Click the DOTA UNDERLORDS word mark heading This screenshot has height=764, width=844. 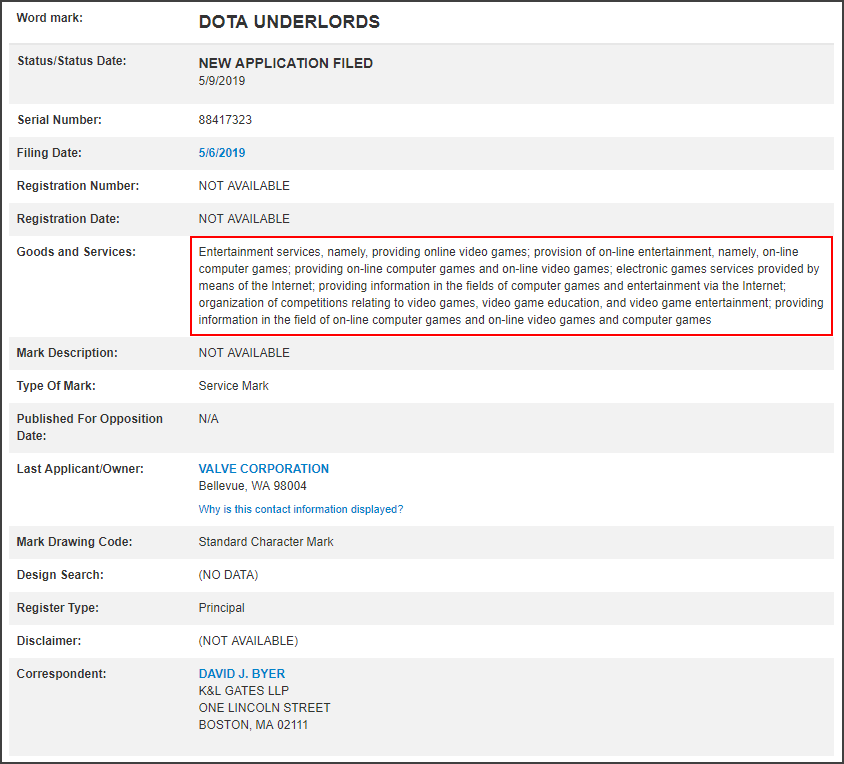point(289,22)
